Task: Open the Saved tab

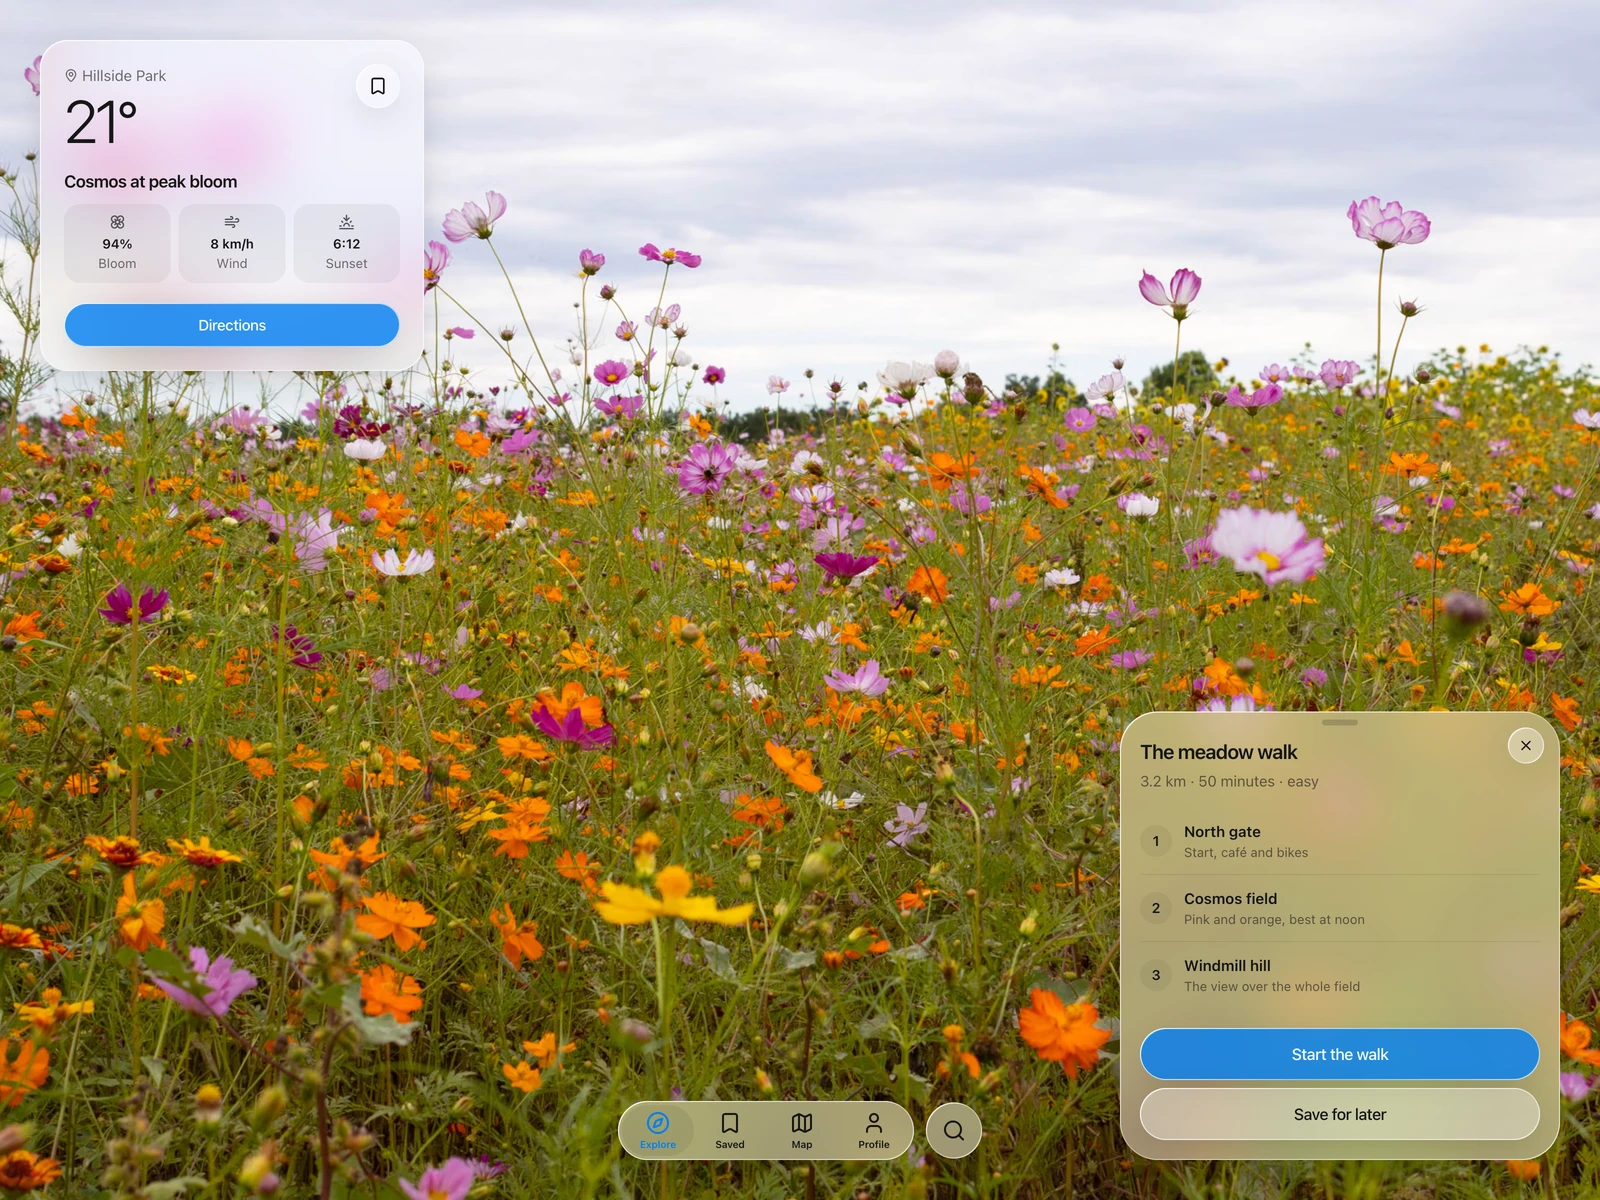Action: click(x=730, y=1131)
